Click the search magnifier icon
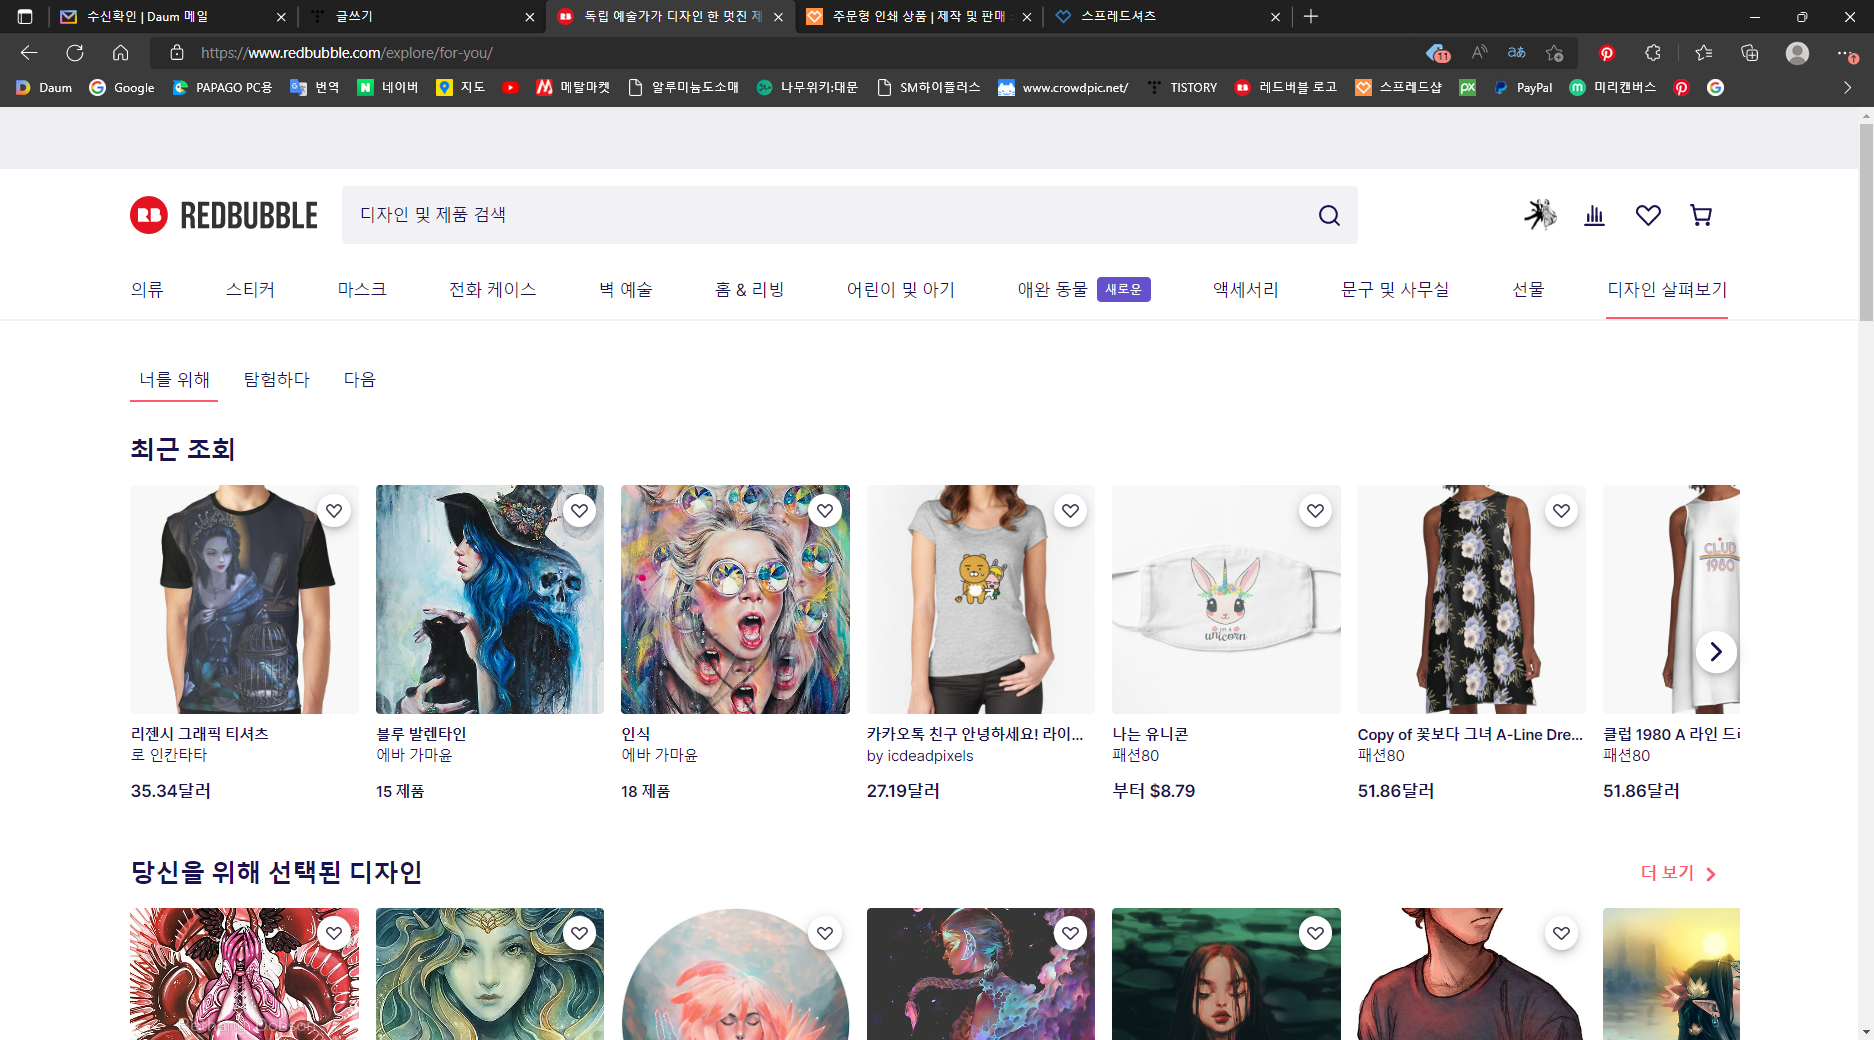The image size is (1874, 1040). [x=1329, y=215]
